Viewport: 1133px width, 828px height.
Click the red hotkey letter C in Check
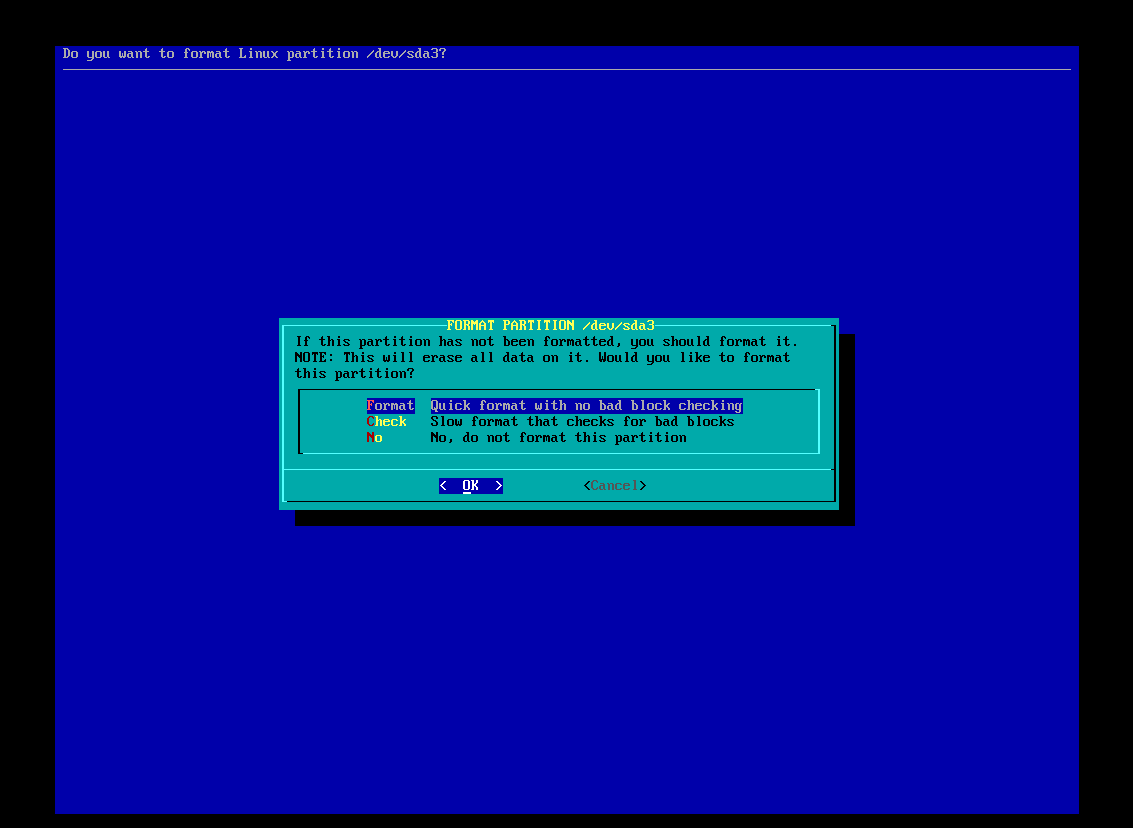pos(371,422)
